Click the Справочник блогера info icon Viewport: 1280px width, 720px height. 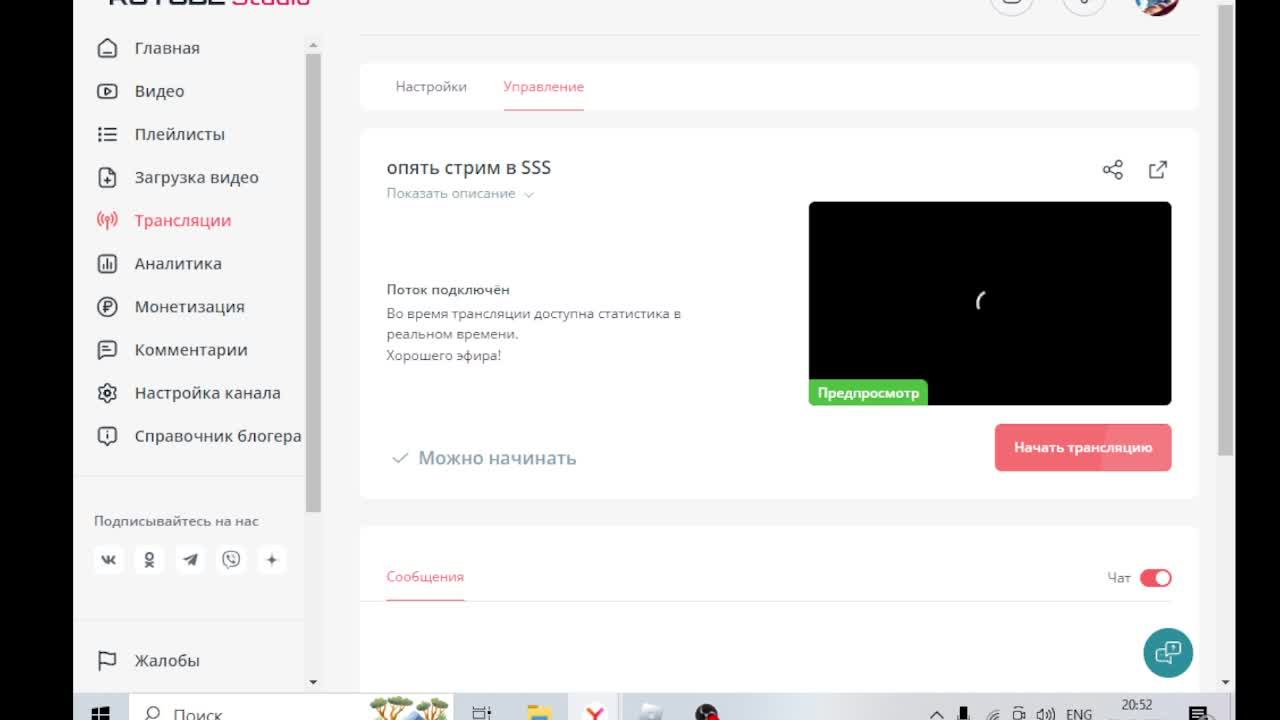(107, 436)
